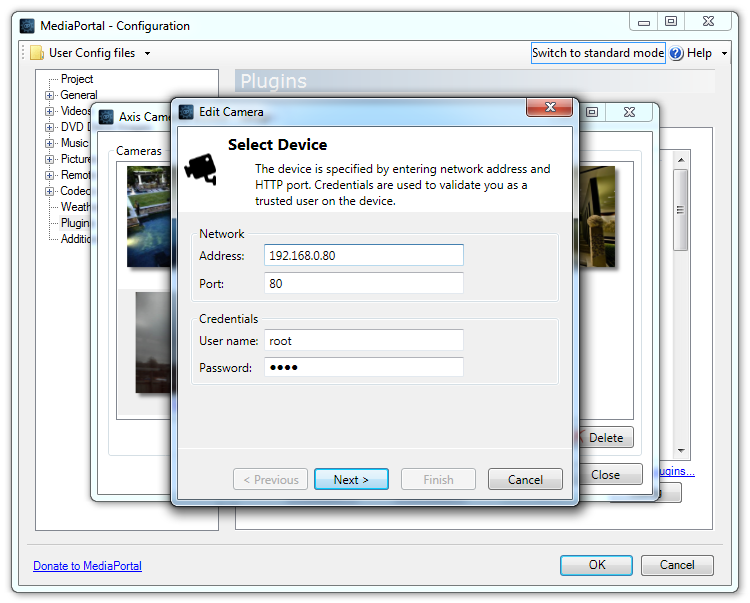Screen dimensions: 750x603
Task: Expand the Remote tree node
Action: [49, 175]
